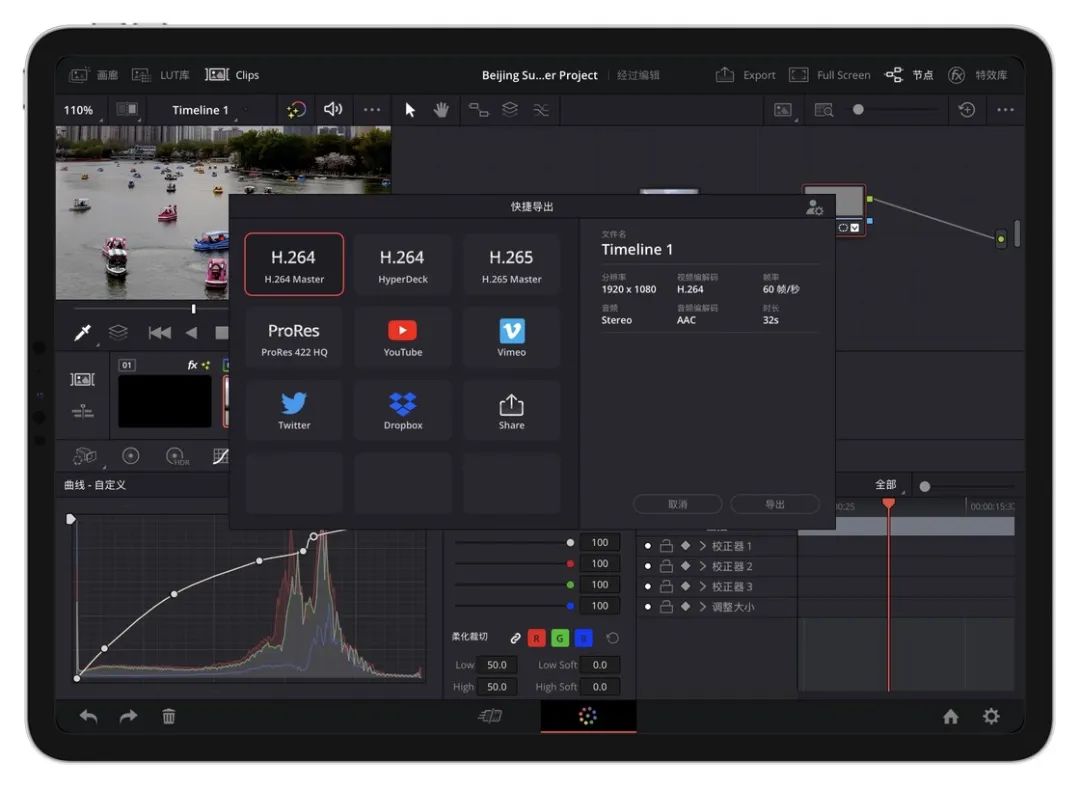Choose Vimeo export preset
Viewport: 1080px width, 789px height.
coord(511,338)
